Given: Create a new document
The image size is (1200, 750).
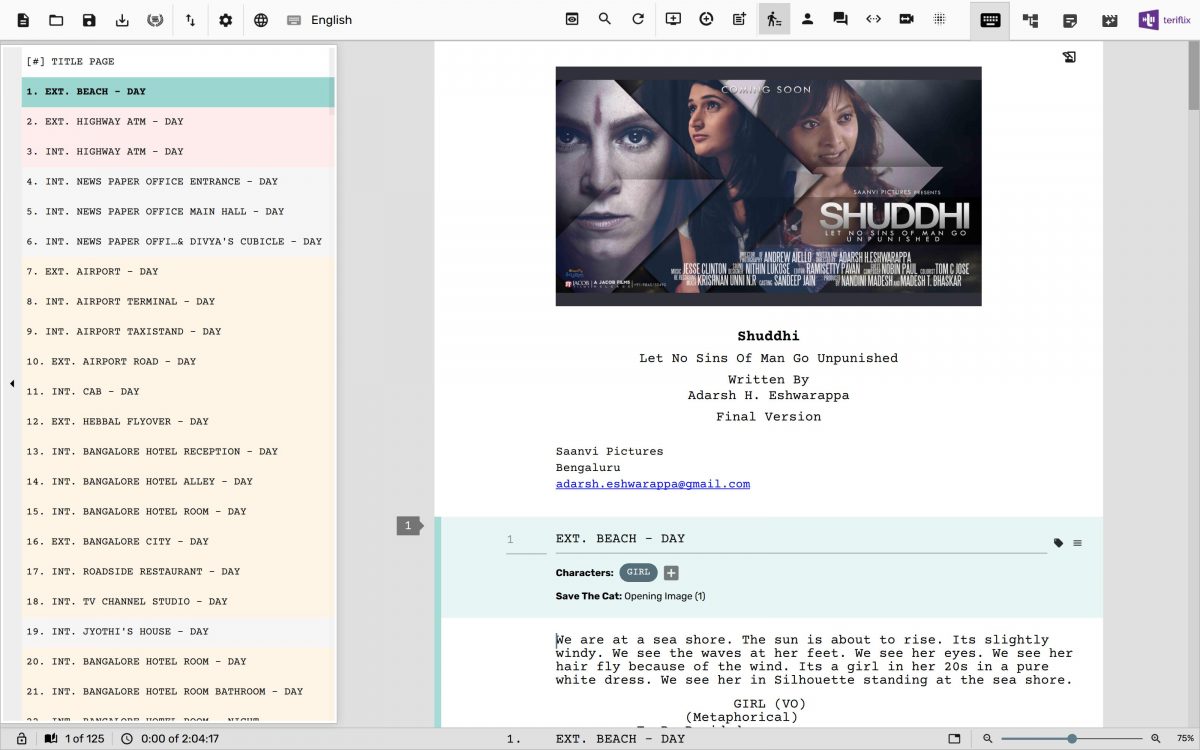Looking at the screenshot, I should pos(23,20).
